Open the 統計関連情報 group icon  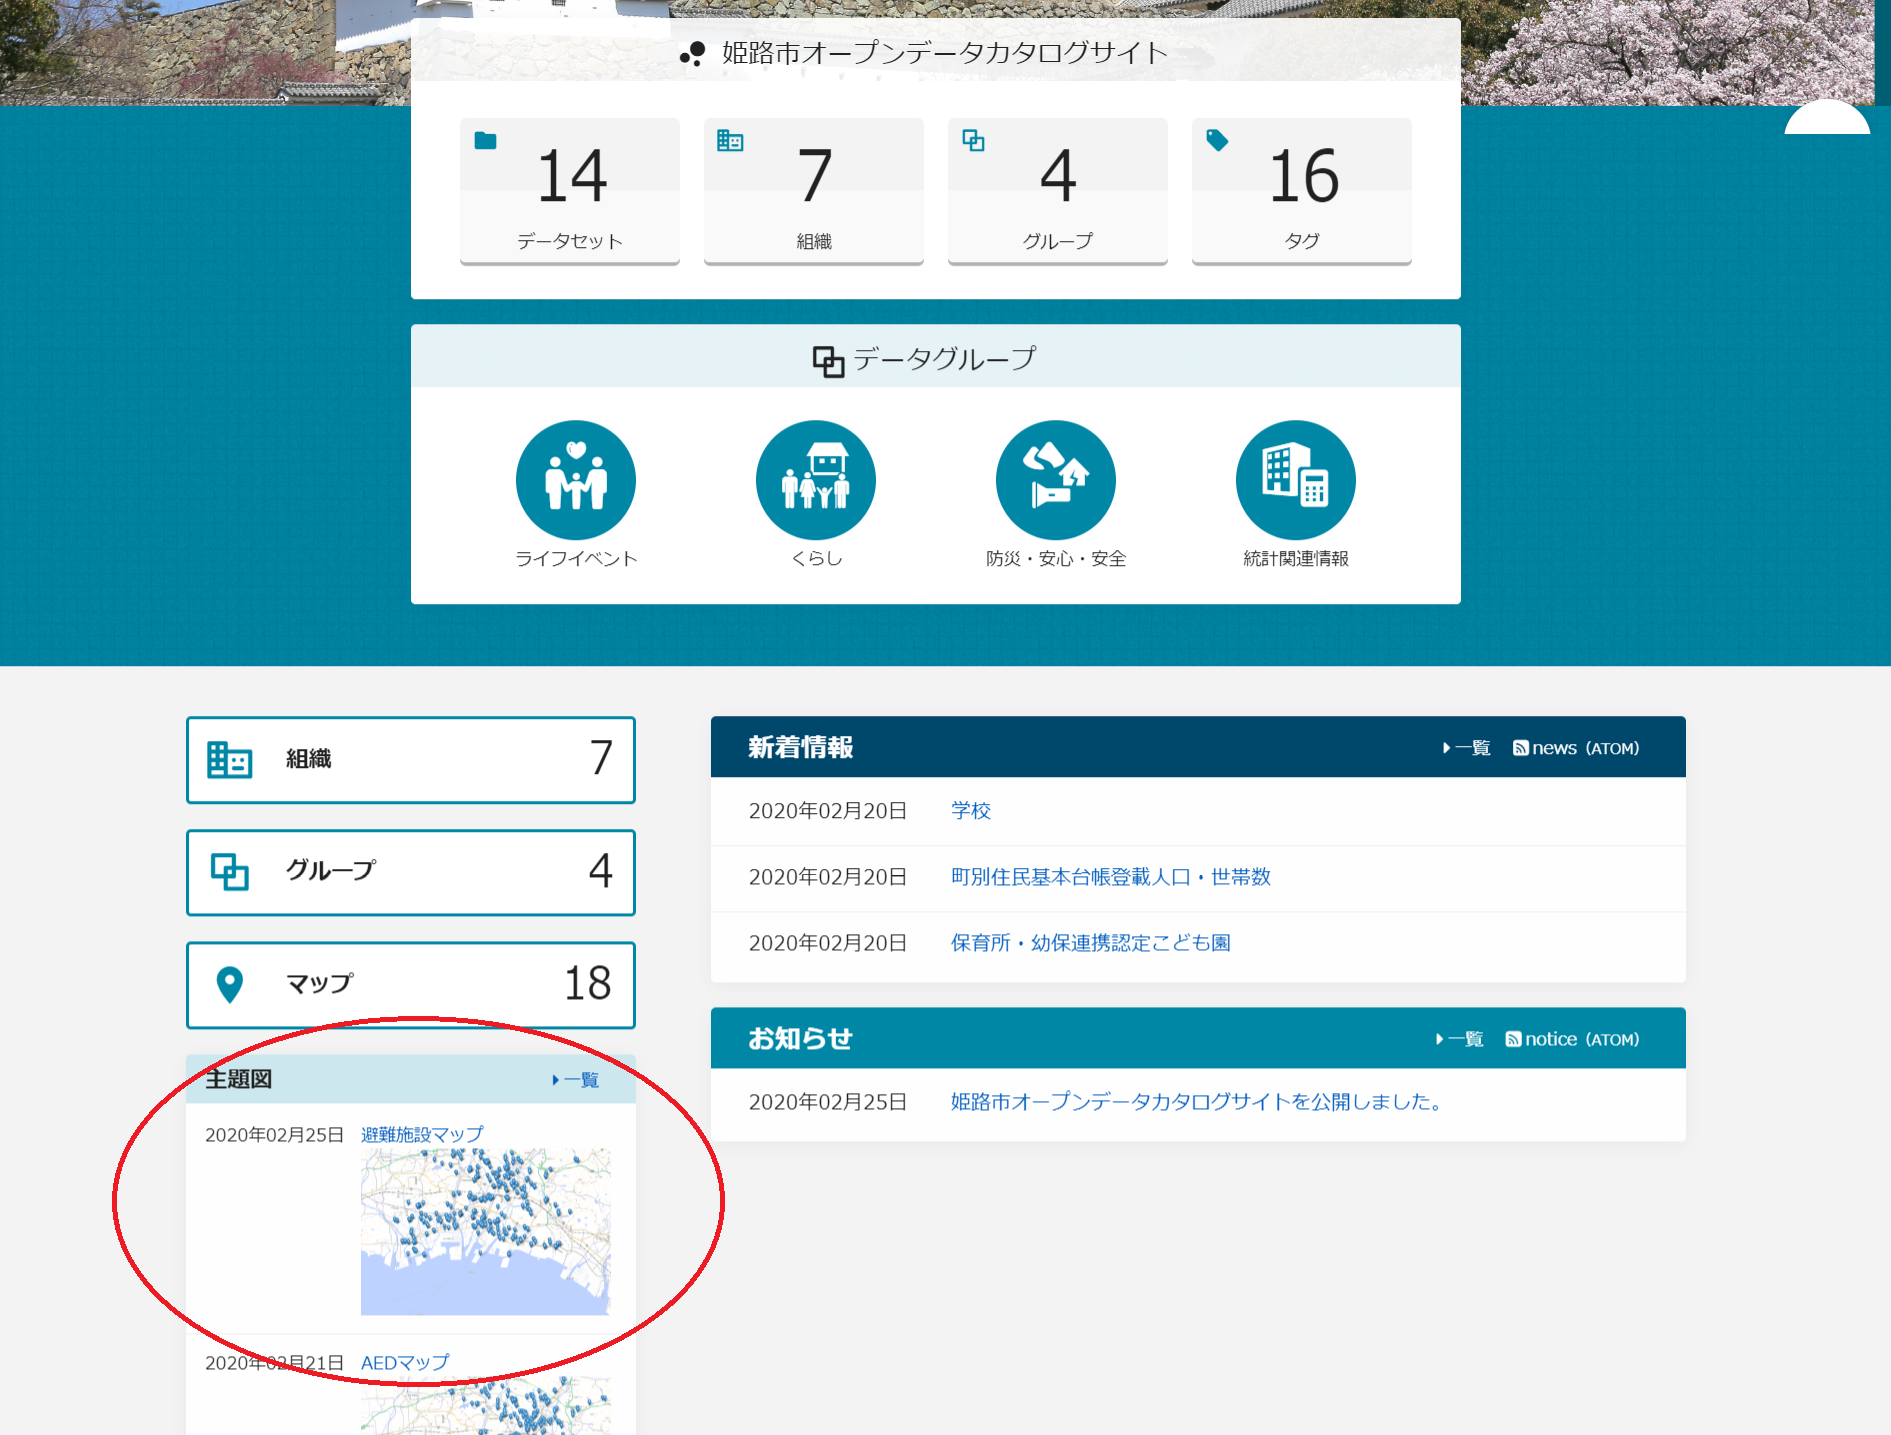click(1295, 480)
